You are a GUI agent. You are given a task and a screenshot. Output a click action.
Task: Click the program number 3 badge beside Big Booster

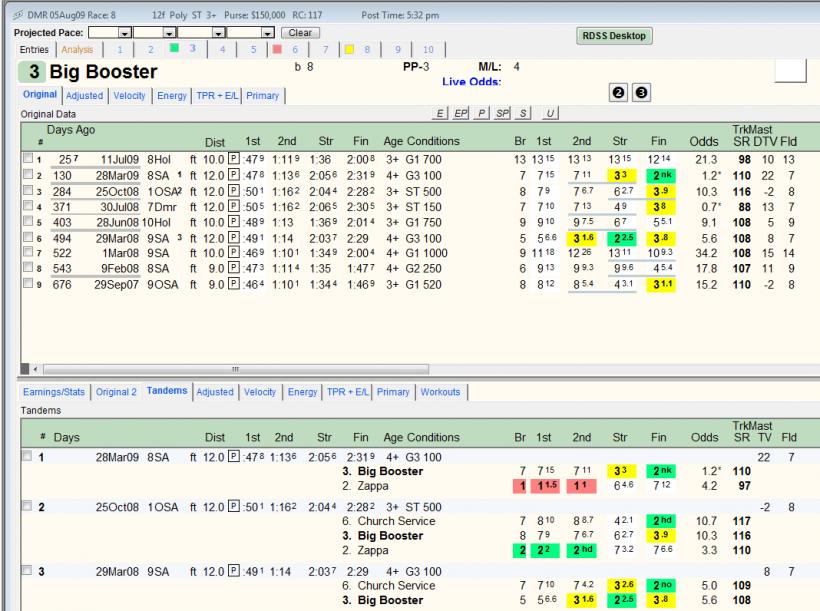point(33,72)
